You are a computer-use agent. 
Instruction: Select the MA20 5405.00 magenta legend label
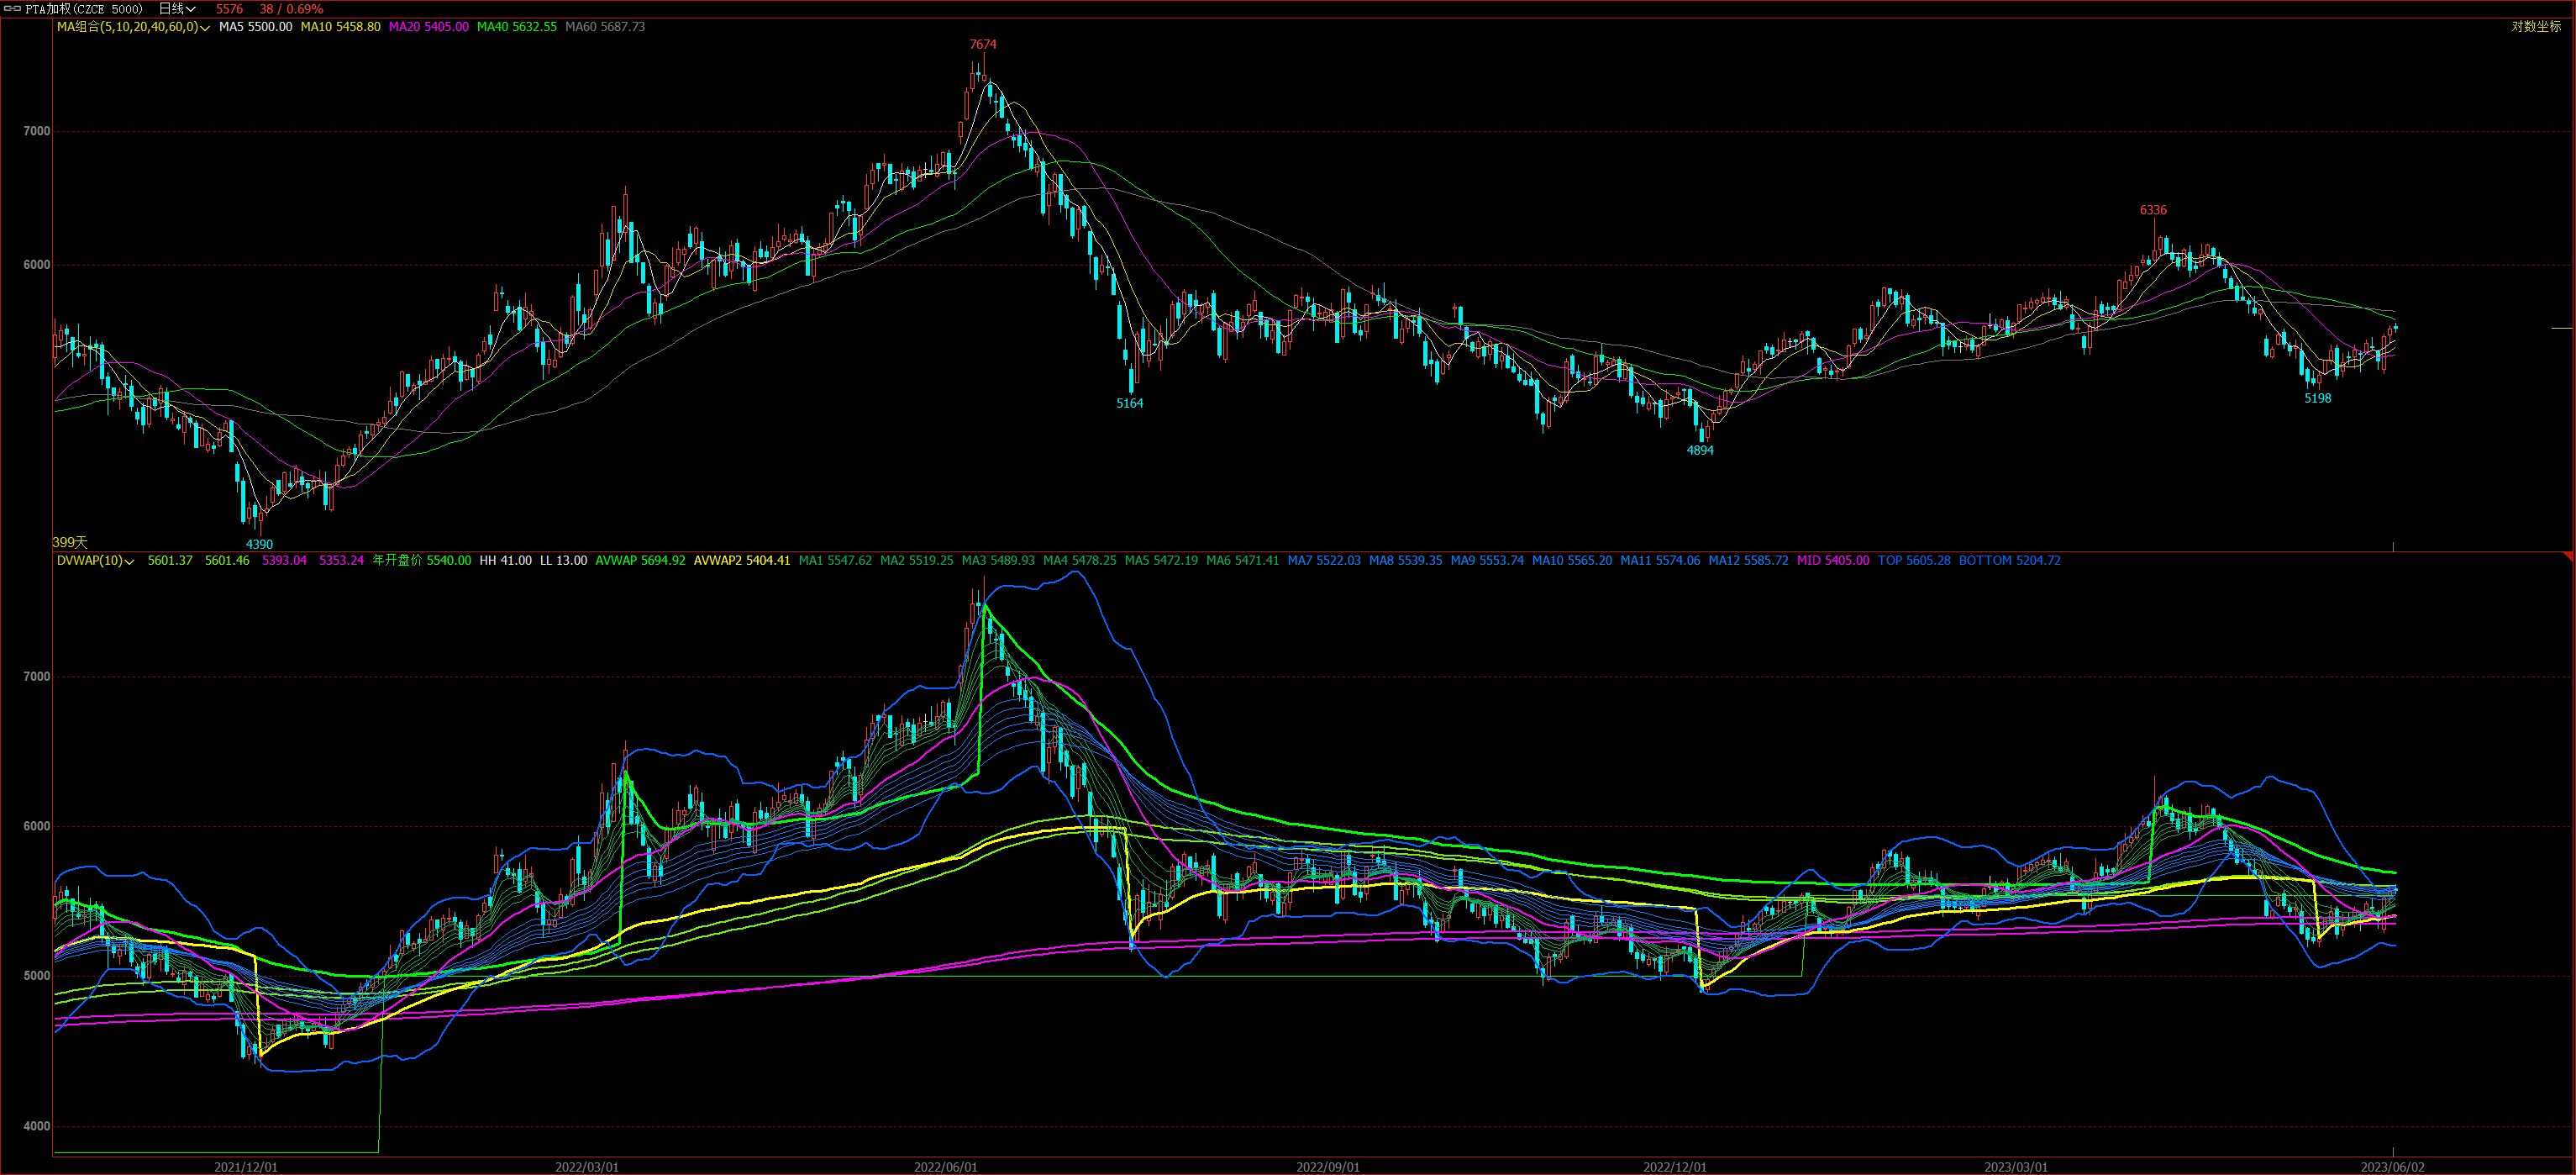pyautogui.click(x=428, y=27)
